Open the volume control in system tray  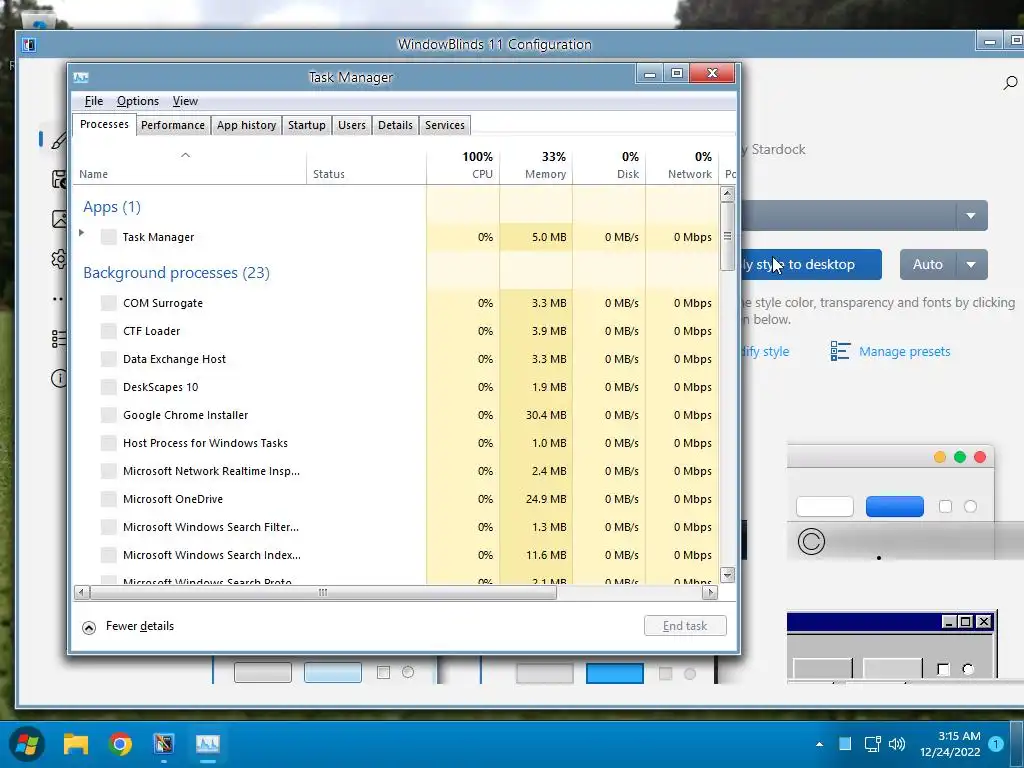click(897, 744)
